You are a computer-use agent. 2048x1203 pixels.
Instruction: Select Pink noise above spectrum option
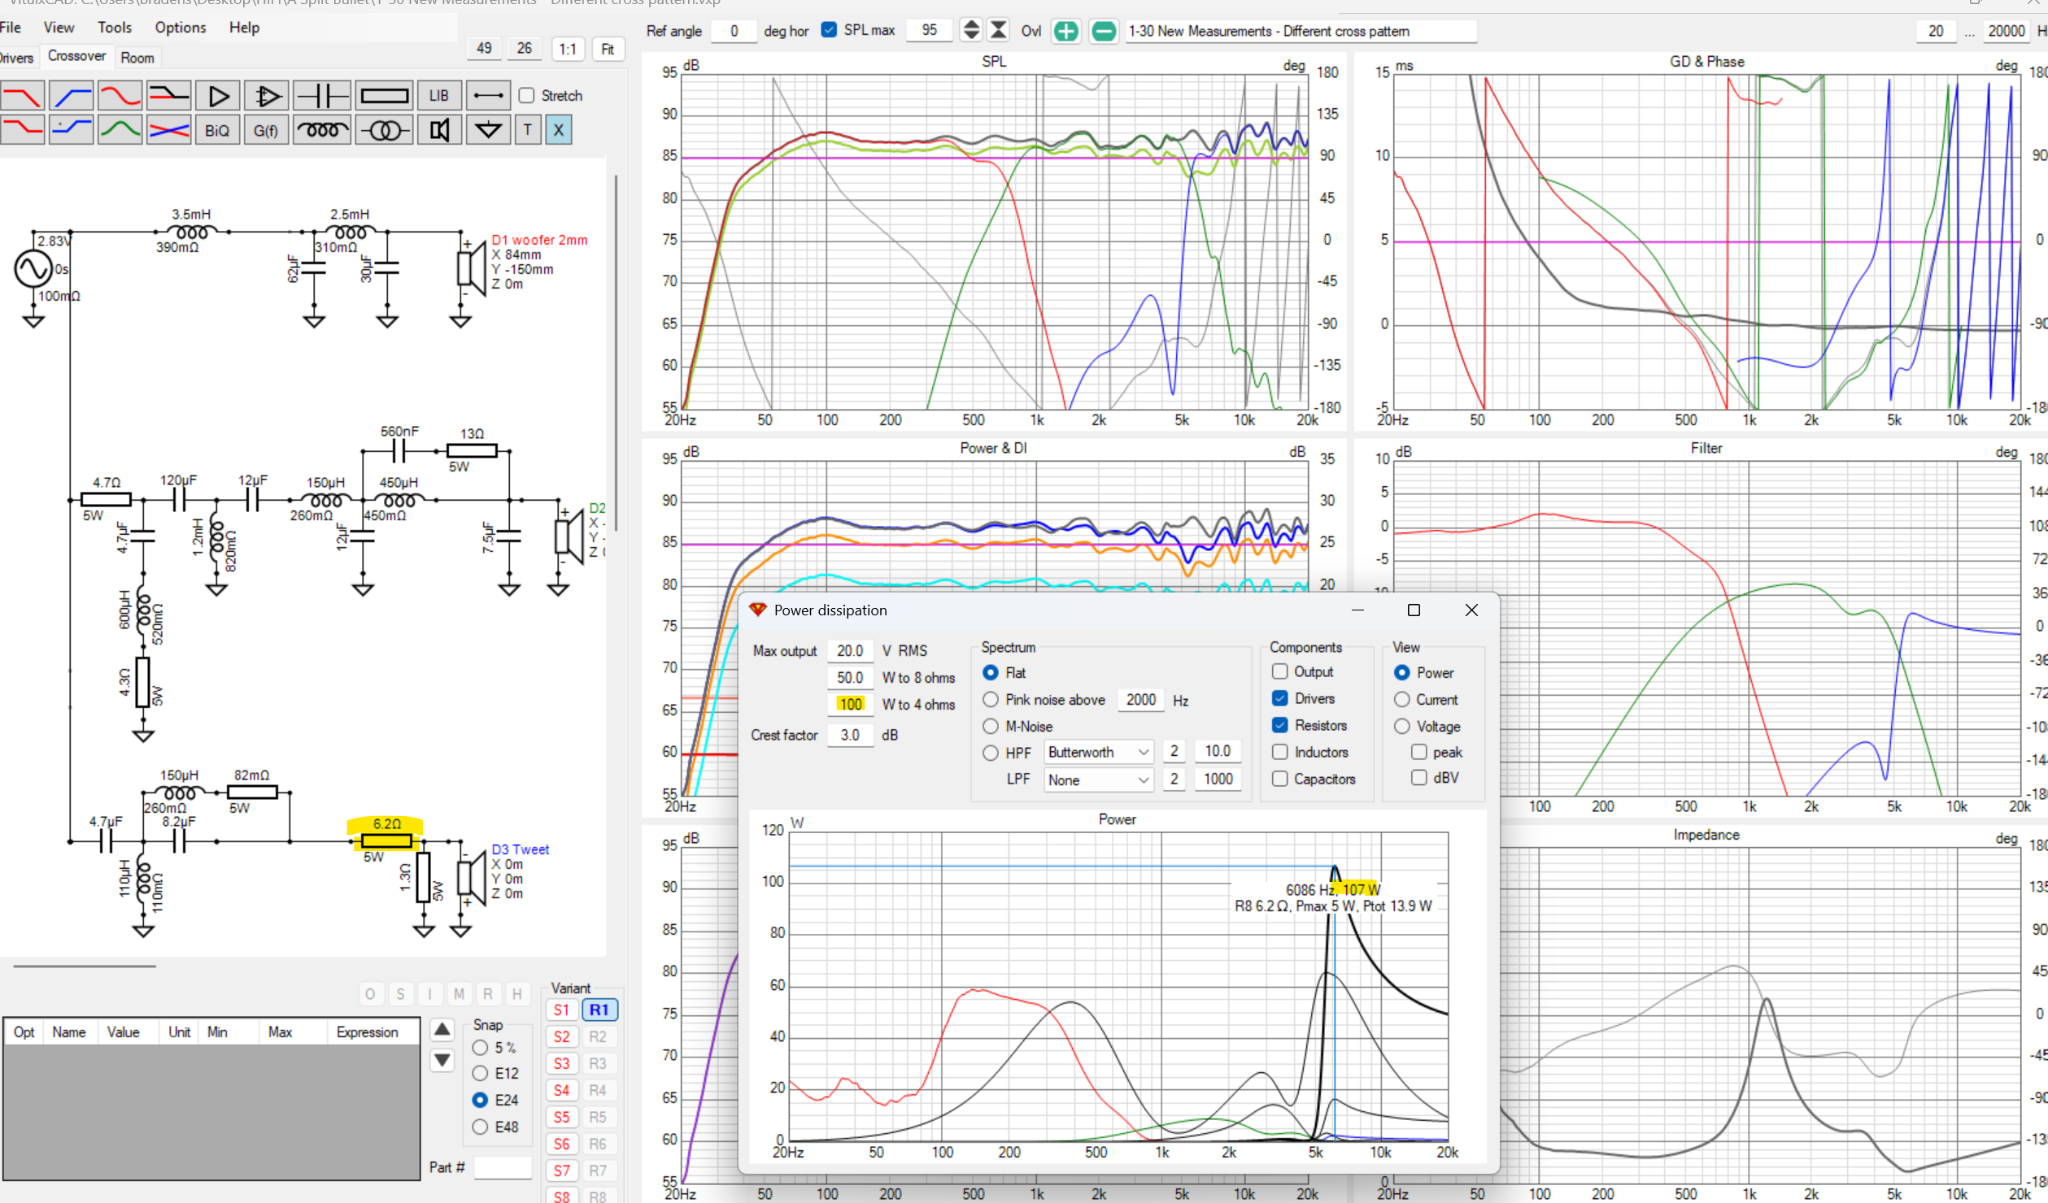991,700
